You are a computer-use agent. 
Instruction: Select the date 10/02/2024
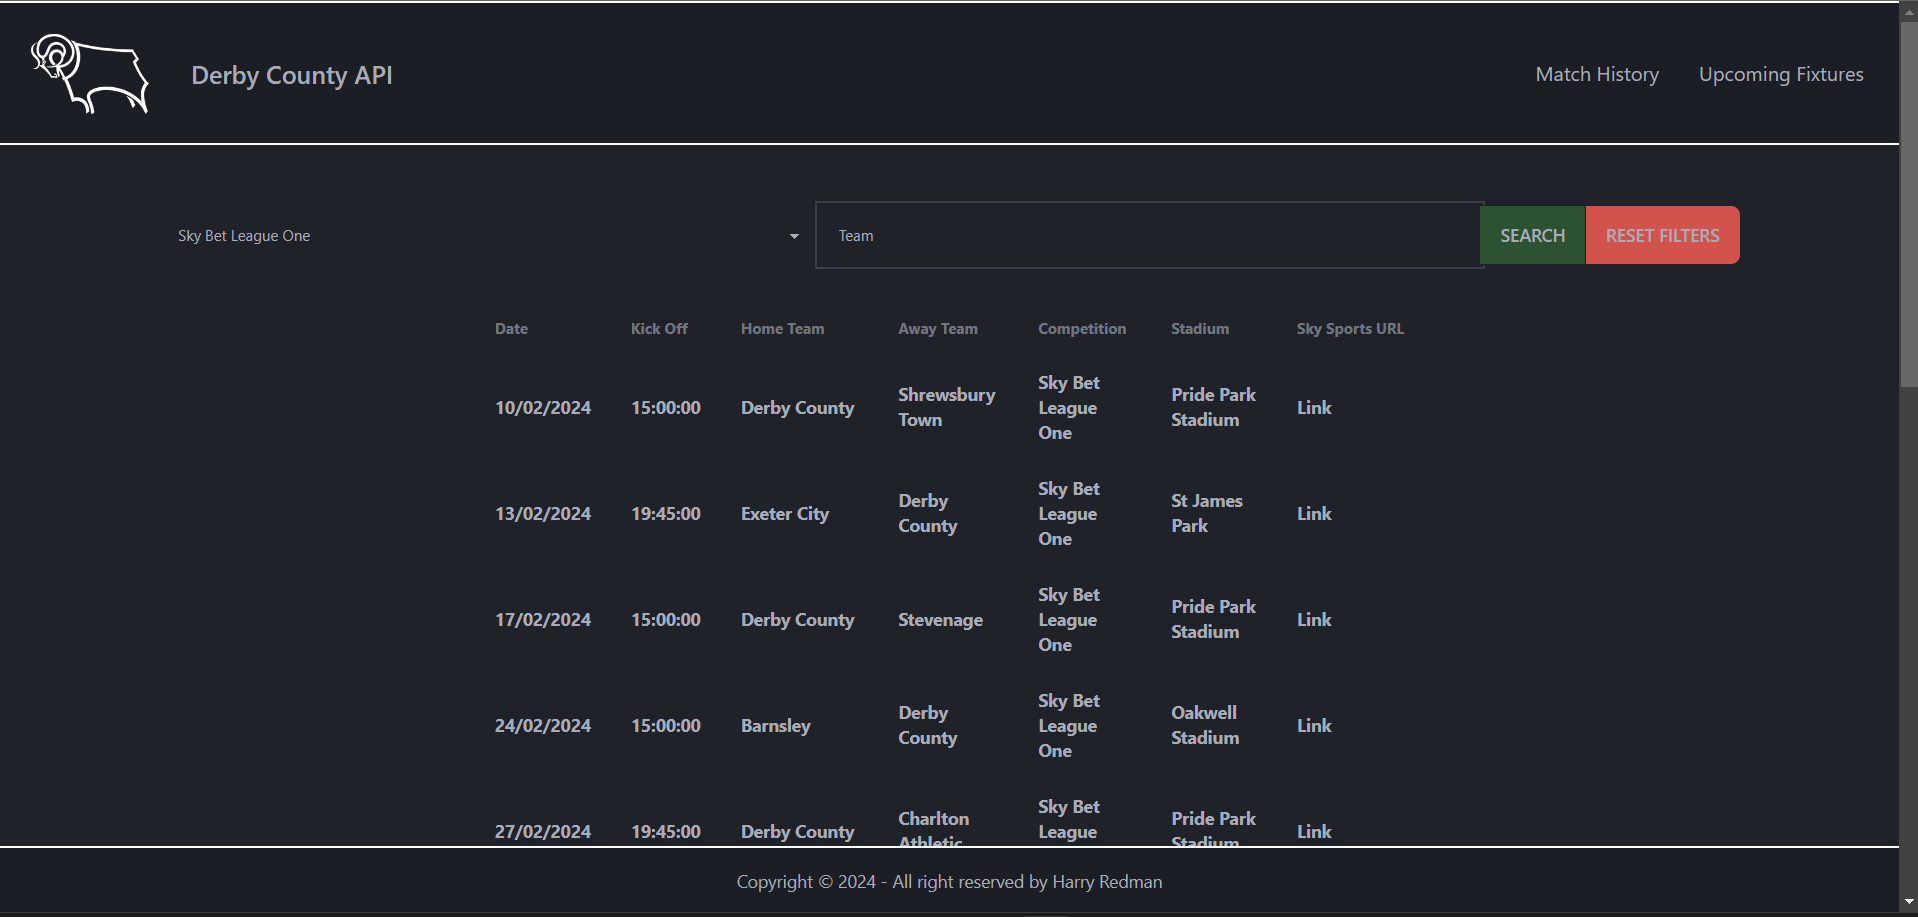pos(543,408)
